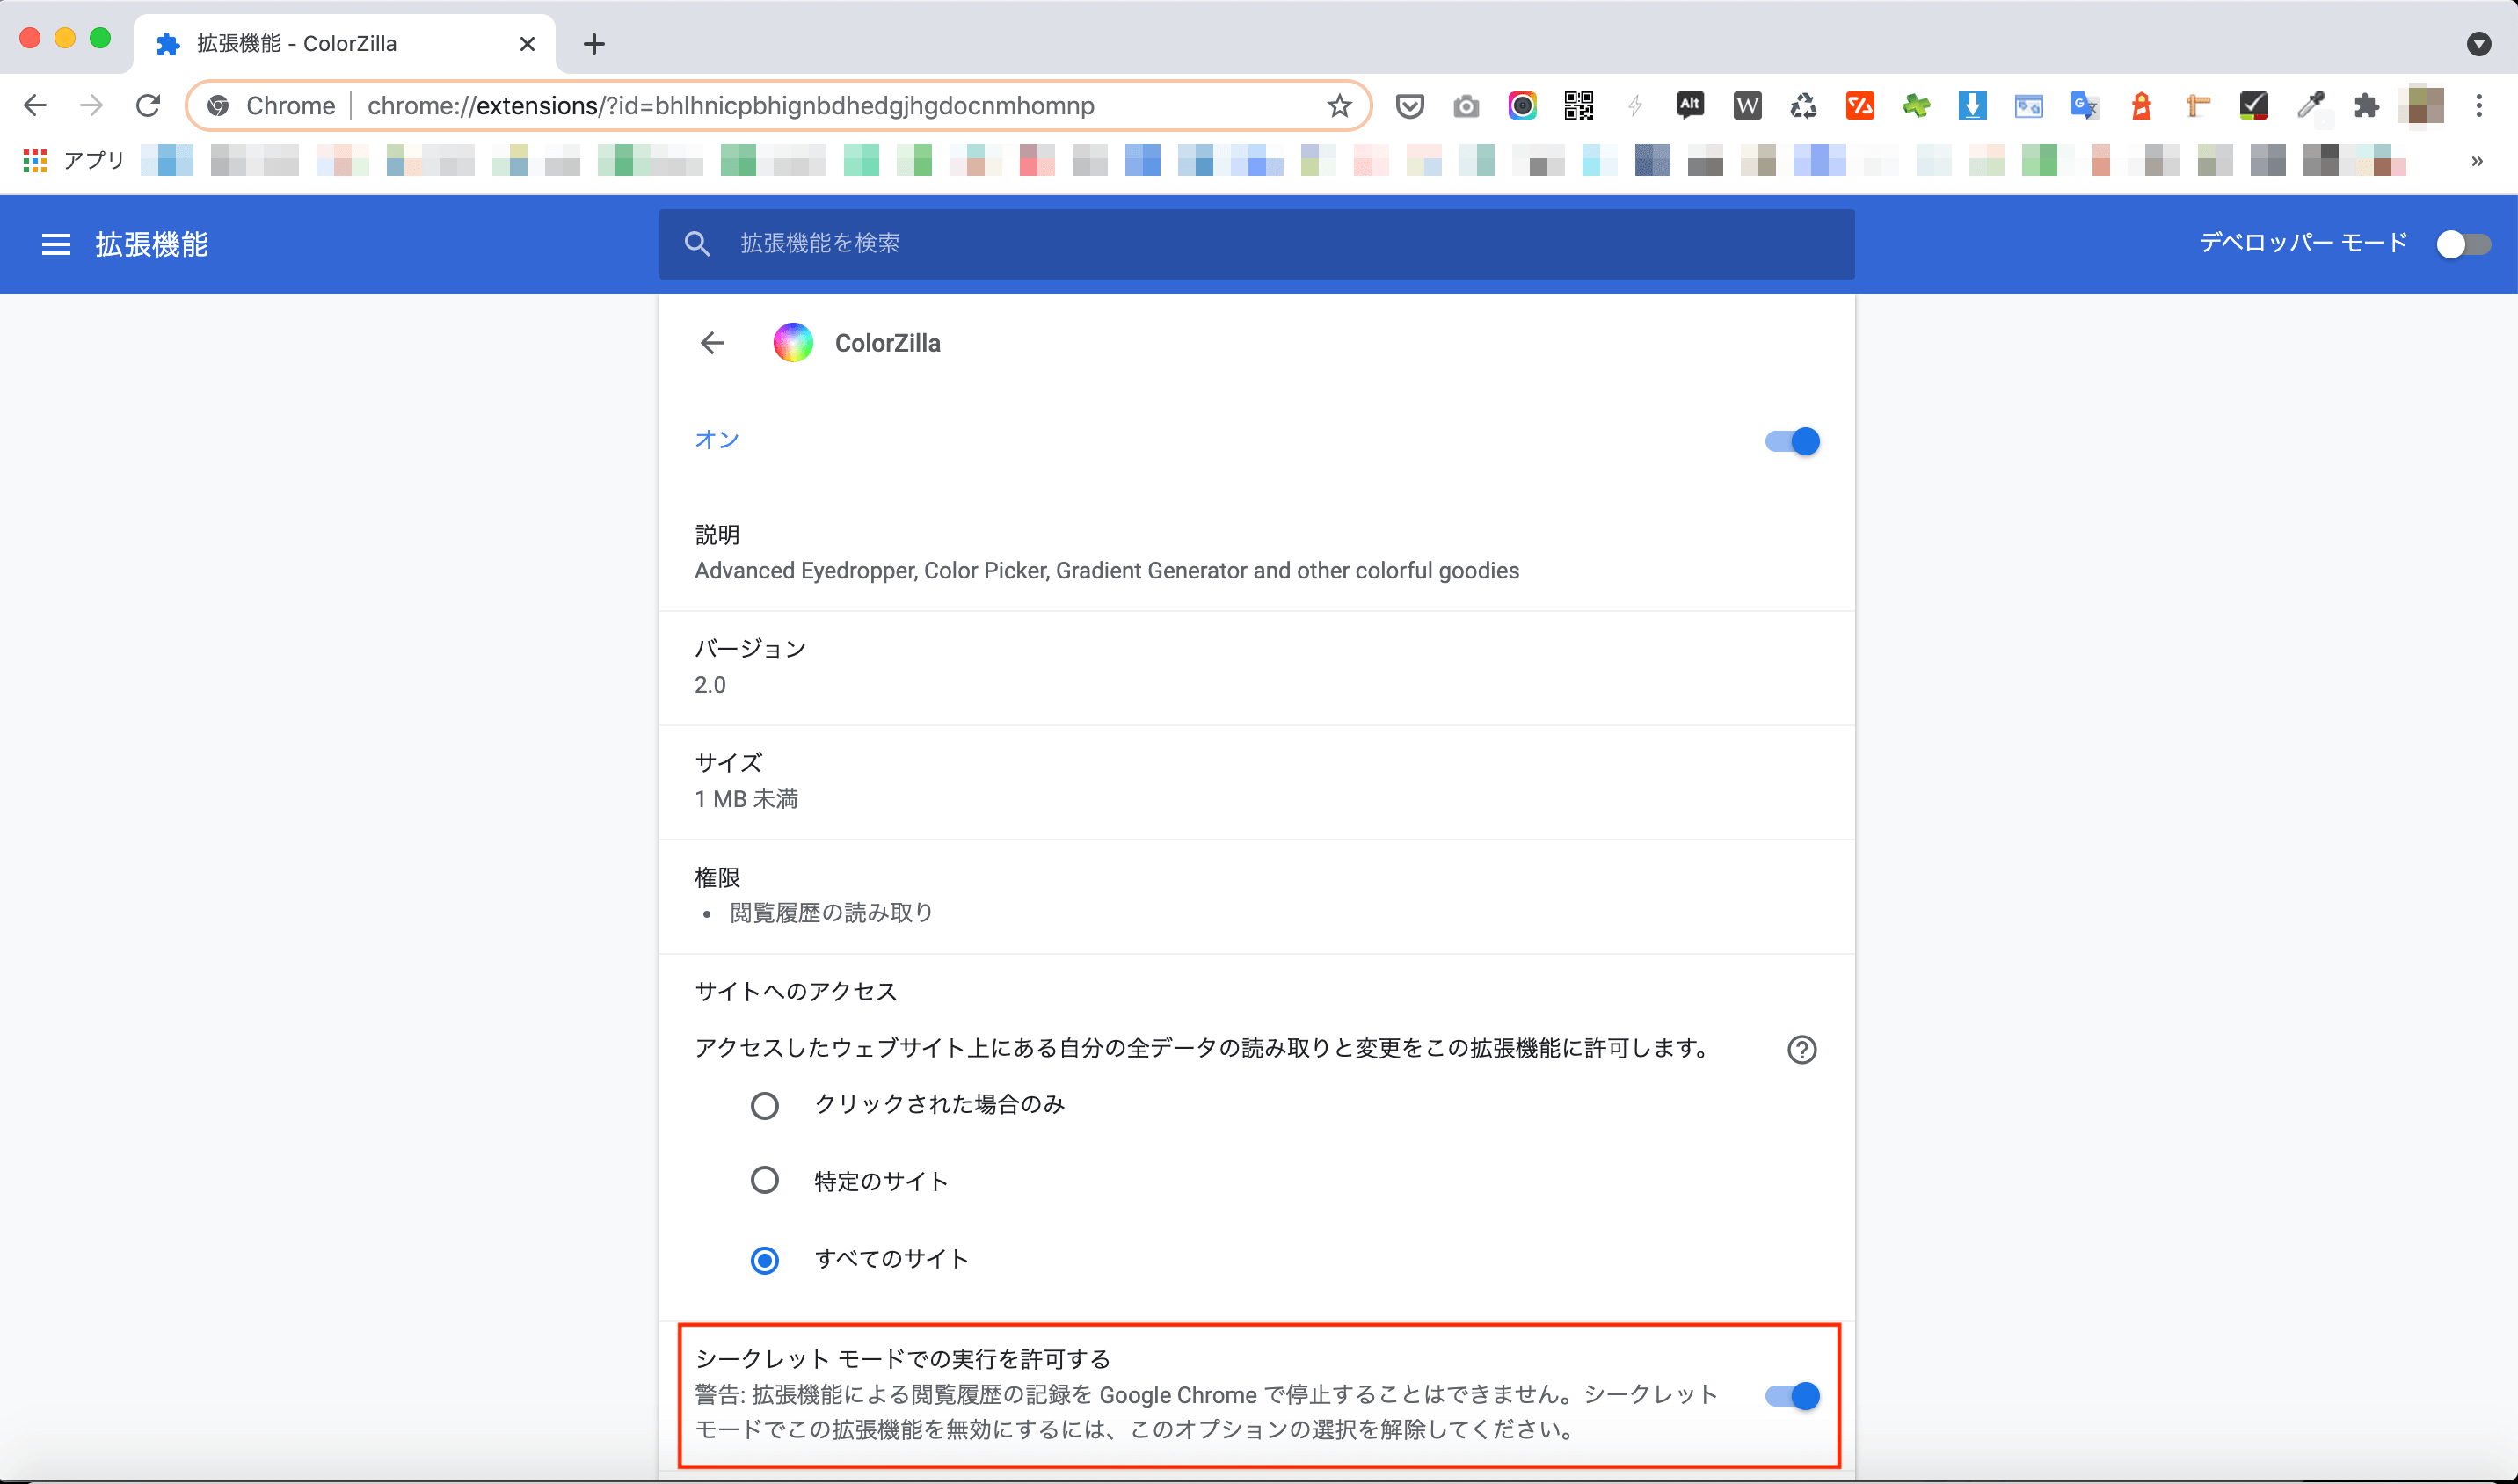
Task: Open the Chrome three-dot menu
Action: [x=2479, y=106]
